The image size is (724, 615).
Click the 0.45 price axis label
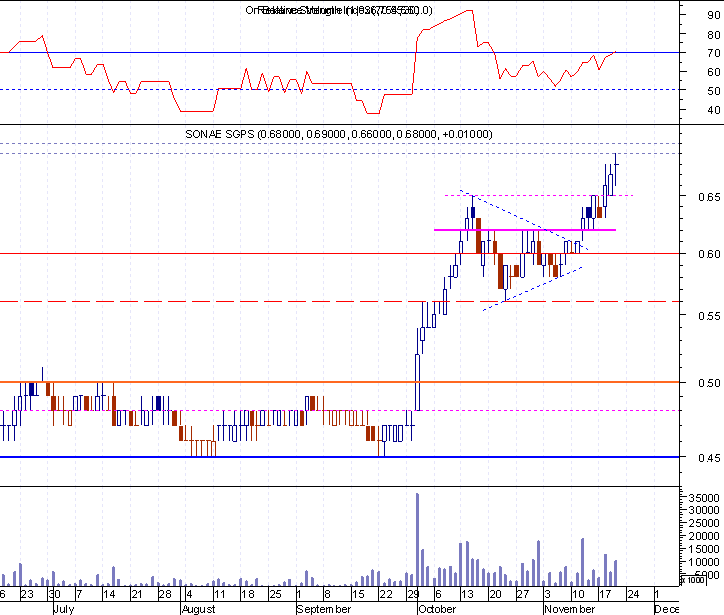(709, 458)
